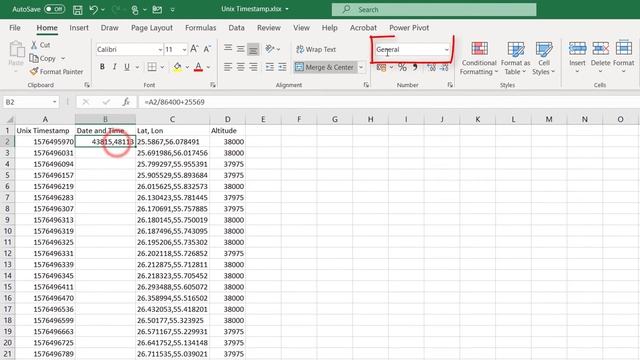Click Increase Decimal icon
The width and height of the screenshot is (640, 360).
click(x=431, y=67)
